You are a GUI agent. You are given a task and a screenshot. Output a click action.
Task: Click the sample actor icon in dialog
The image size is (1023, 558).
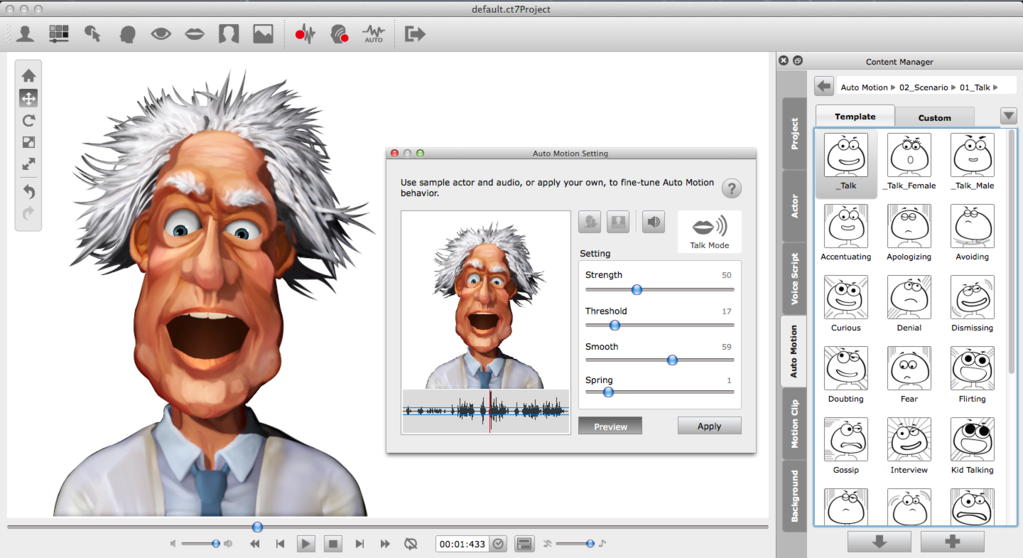tap(590, 223)
